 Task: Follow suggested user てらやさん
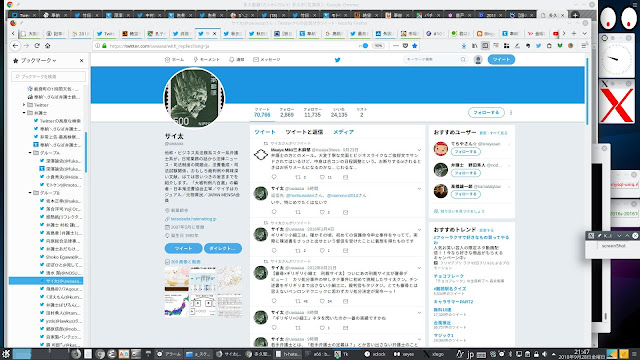click(466, 152)
